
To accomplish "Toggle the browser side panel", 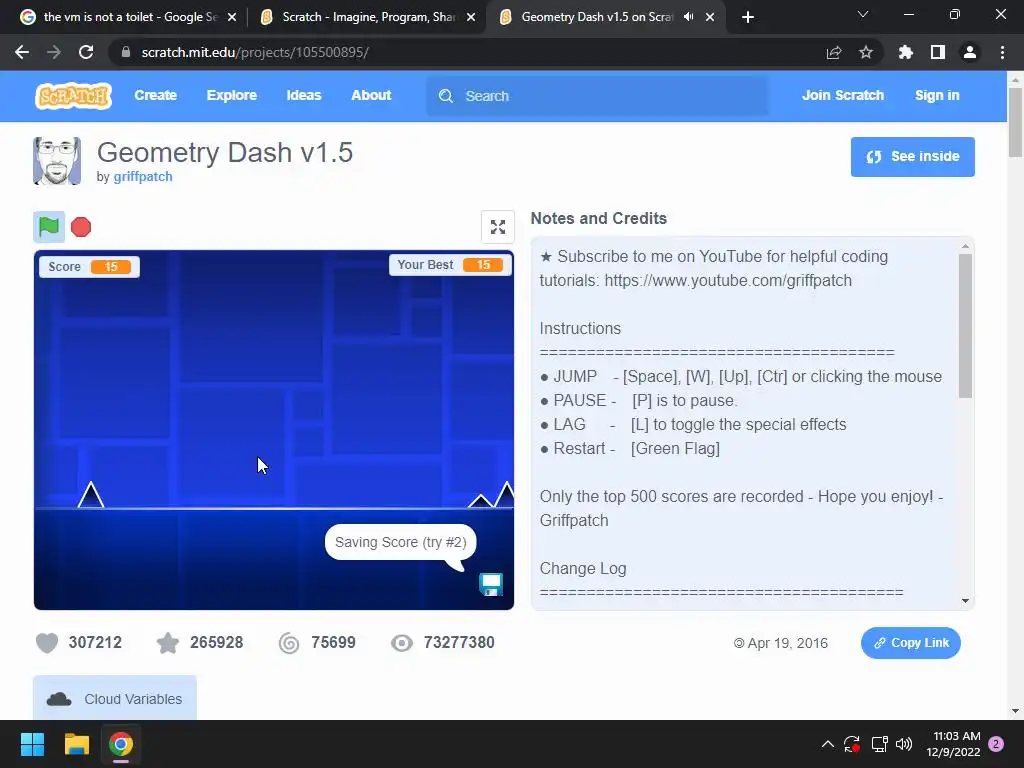I will pyautogui.click(x=938, y=52).
